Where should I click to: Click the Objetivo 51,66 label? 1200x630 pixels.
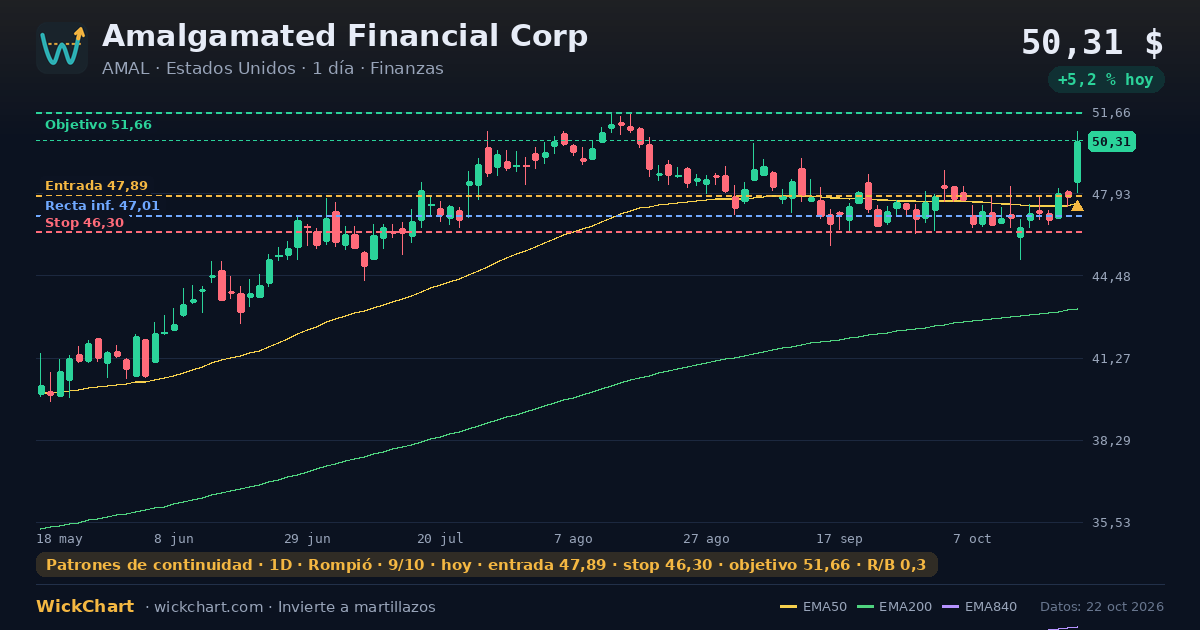[98, 125]
